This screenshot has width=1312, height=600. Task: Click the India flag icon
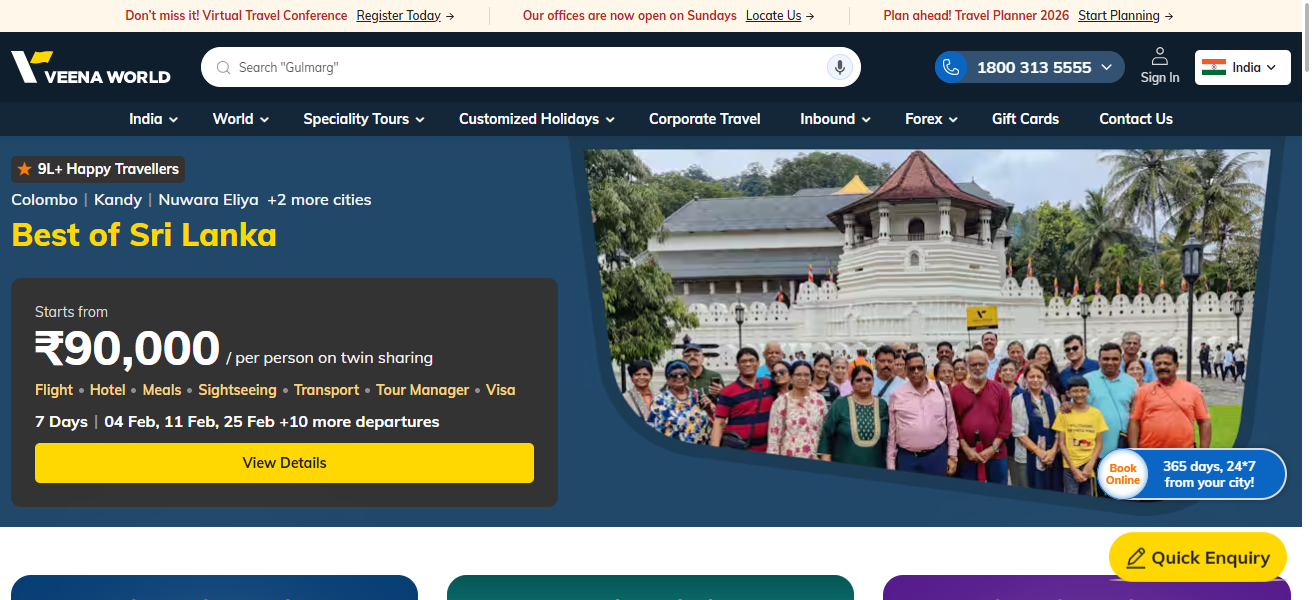(1214, 67)
